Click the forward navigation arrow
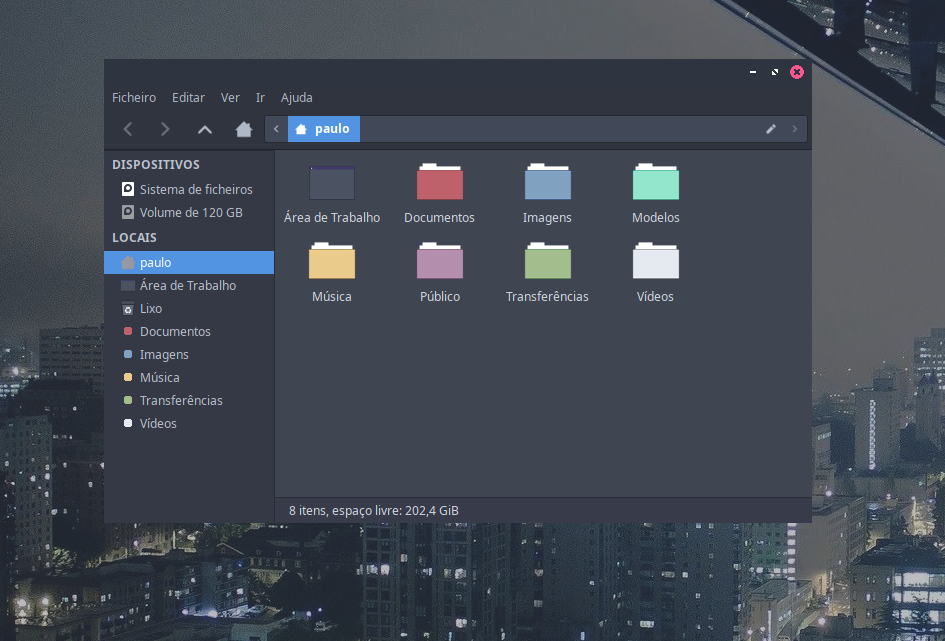Screen dimensions: 945x641 click(x=165, y=129)
